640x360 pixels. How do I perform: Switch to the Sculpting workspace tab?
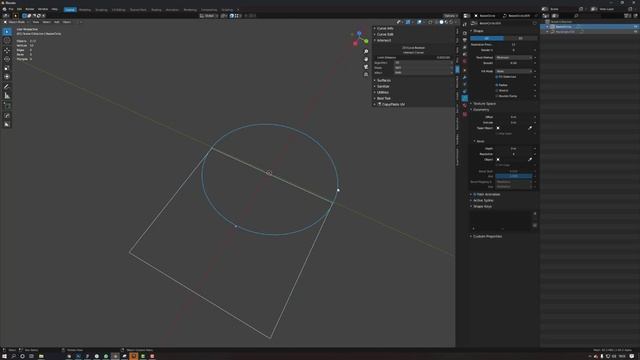tap(101, 9)
